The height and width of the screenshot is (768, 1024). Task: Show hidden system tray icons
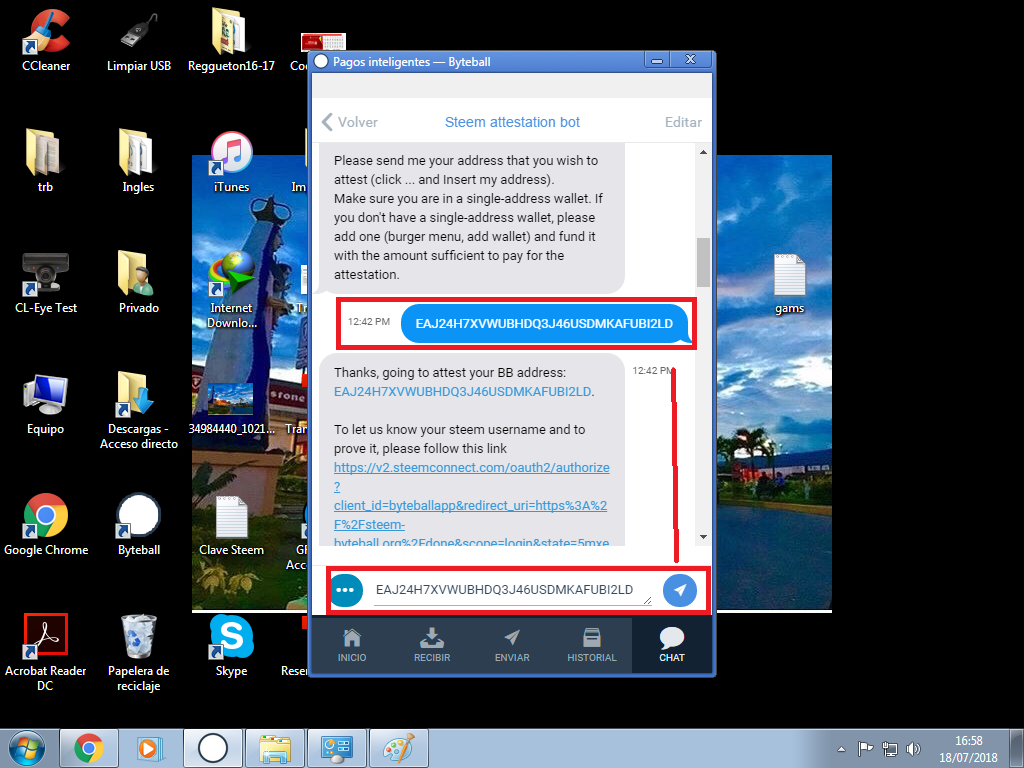click(x=842, y=749)
